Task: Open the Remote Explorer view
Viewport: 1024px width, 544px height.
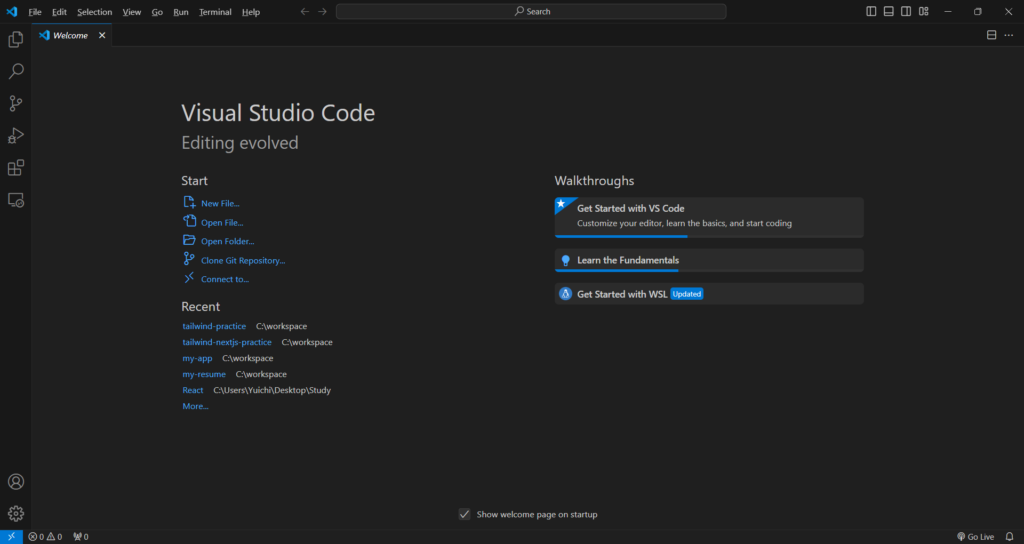Action: click(x=16, y=200)
